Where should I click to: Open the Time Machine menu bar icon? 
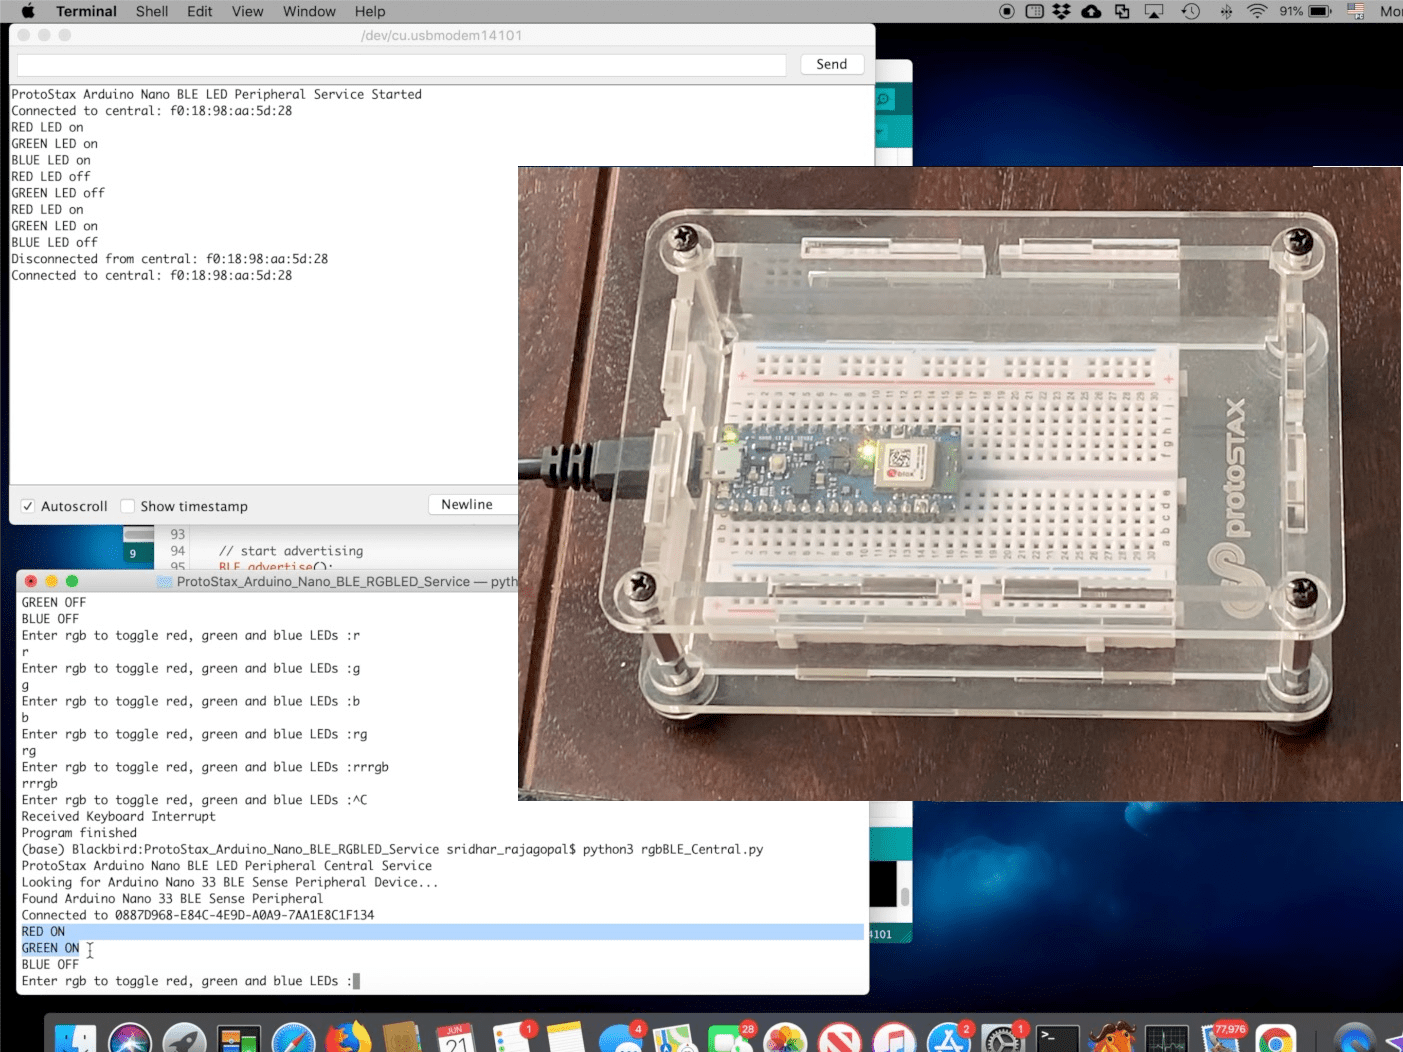(x=1190, y=11)
